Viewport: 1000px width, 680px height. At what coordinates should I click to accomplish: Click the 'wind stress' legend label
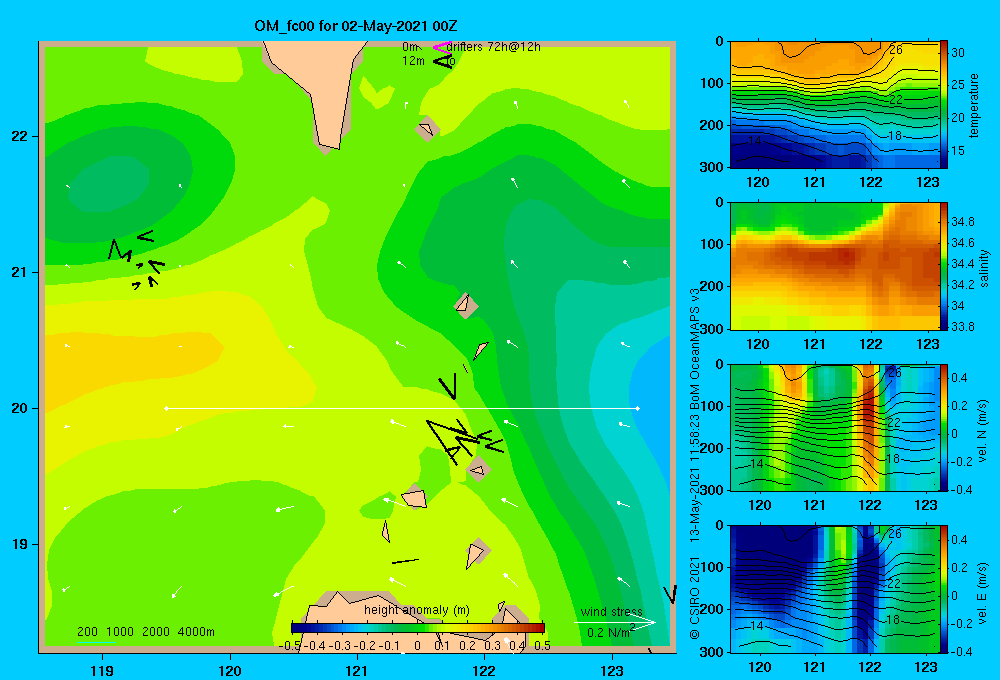click(612, 612)
